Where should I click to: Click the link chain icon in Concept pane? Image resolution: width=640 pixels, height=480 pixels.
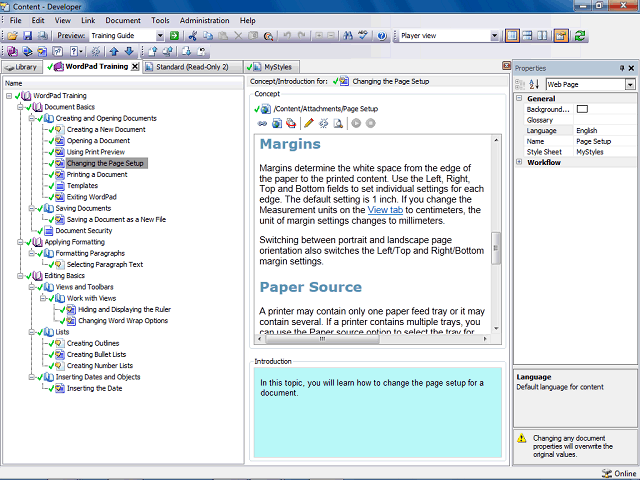click(x=262, y=123)
